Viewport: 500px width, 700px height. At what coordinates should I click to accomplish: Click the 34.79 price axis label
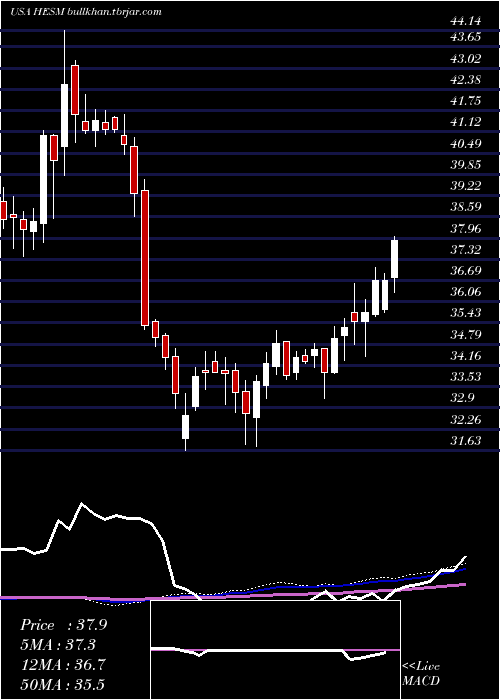[466, 335]
